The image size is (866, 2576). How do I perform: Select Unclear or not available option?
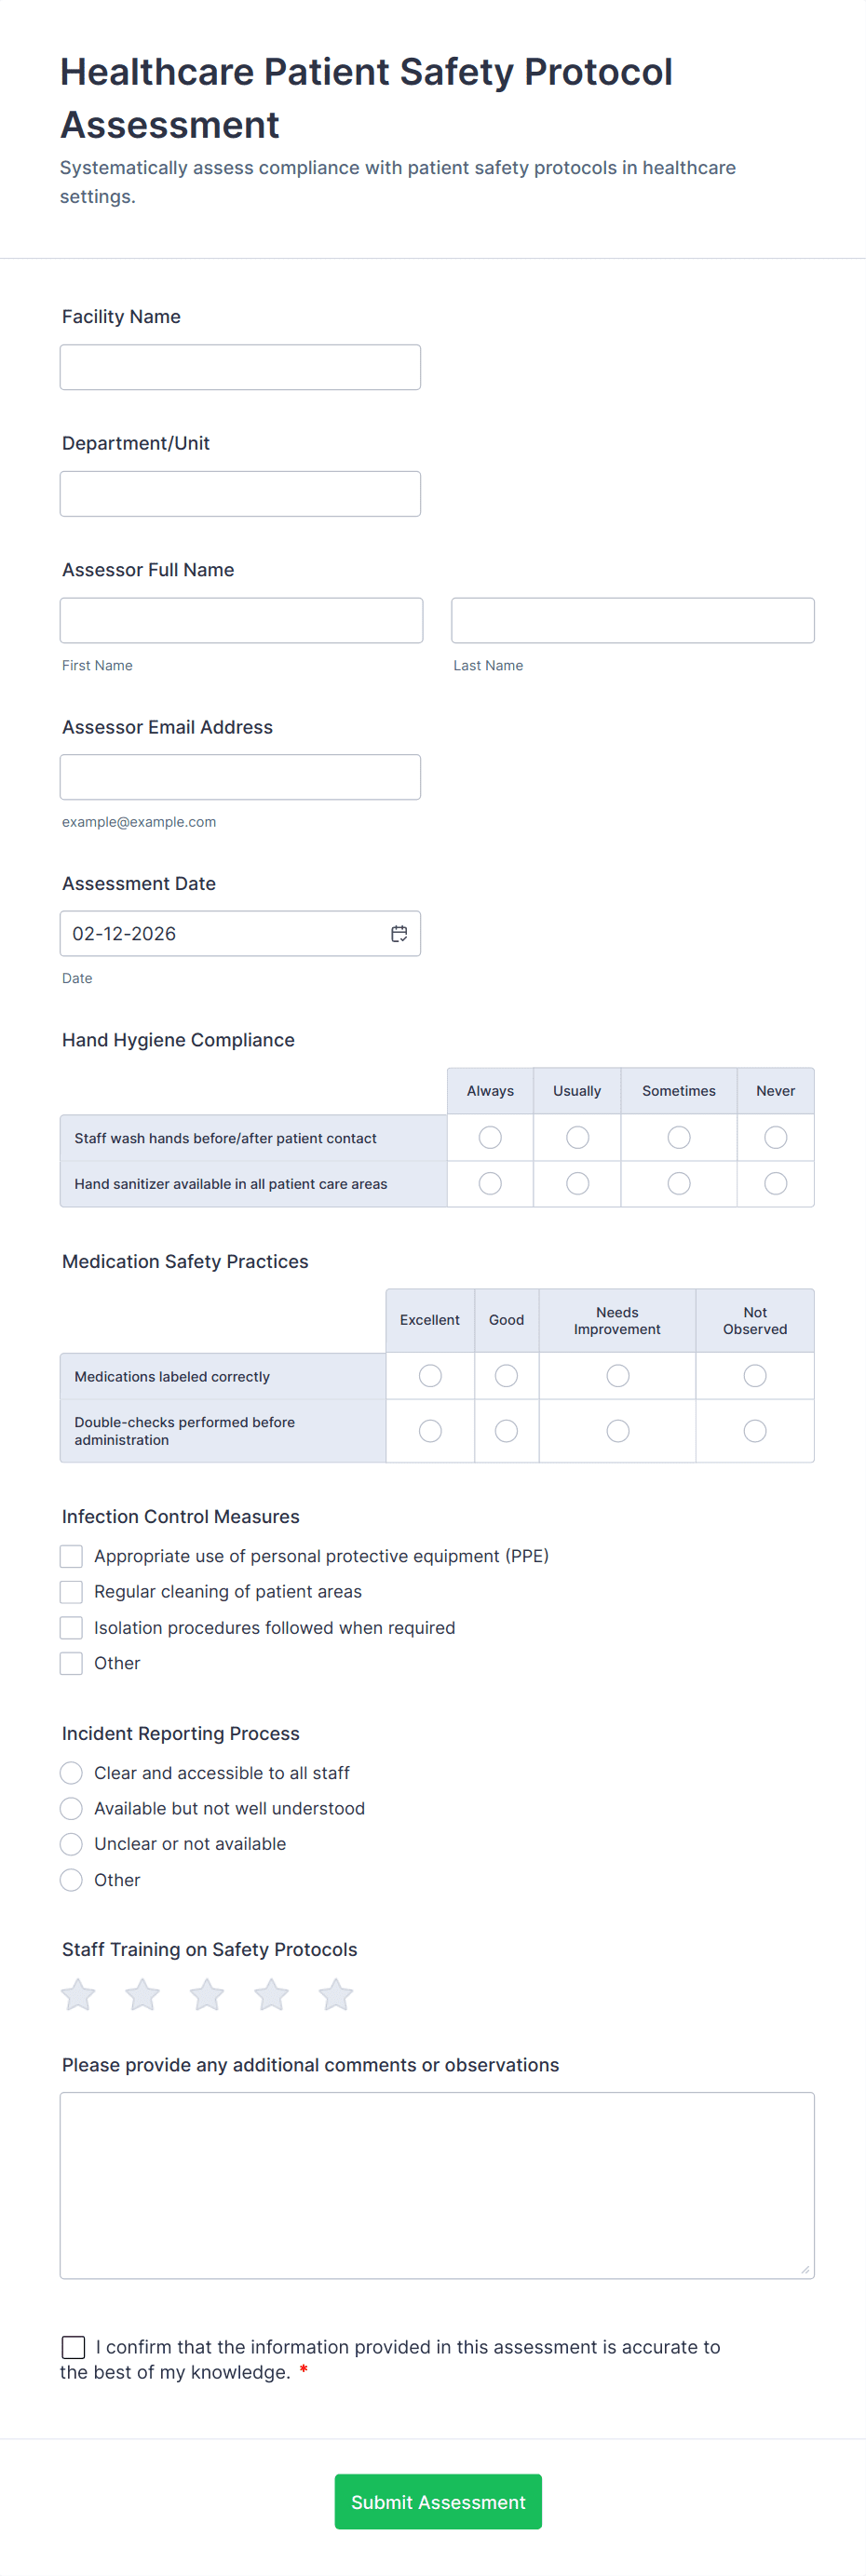pyautogui.click(x=71, y=1843)
